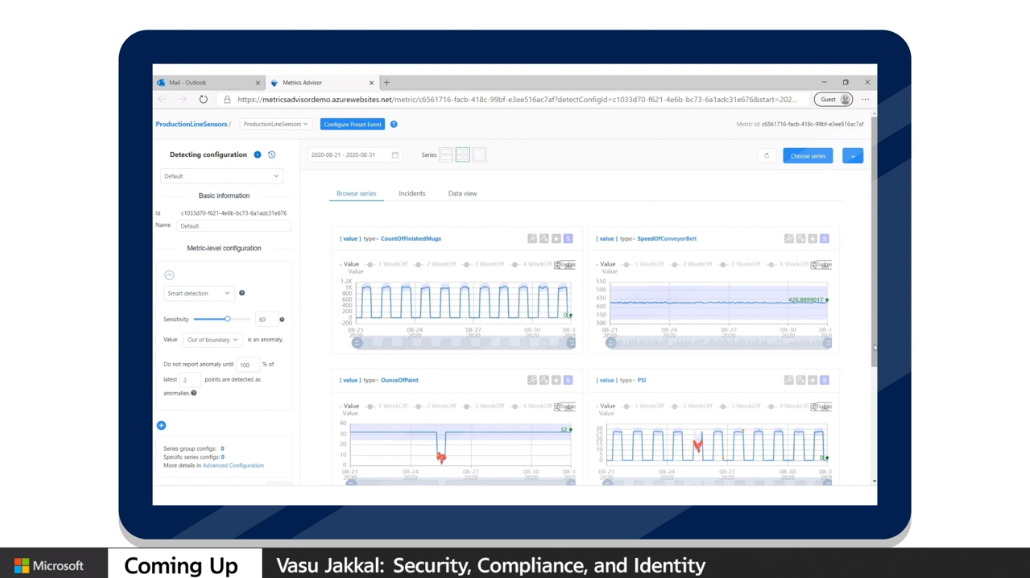Click the help icon next to Smart detection
This screenshot has width=1030, height=578.
242,293
